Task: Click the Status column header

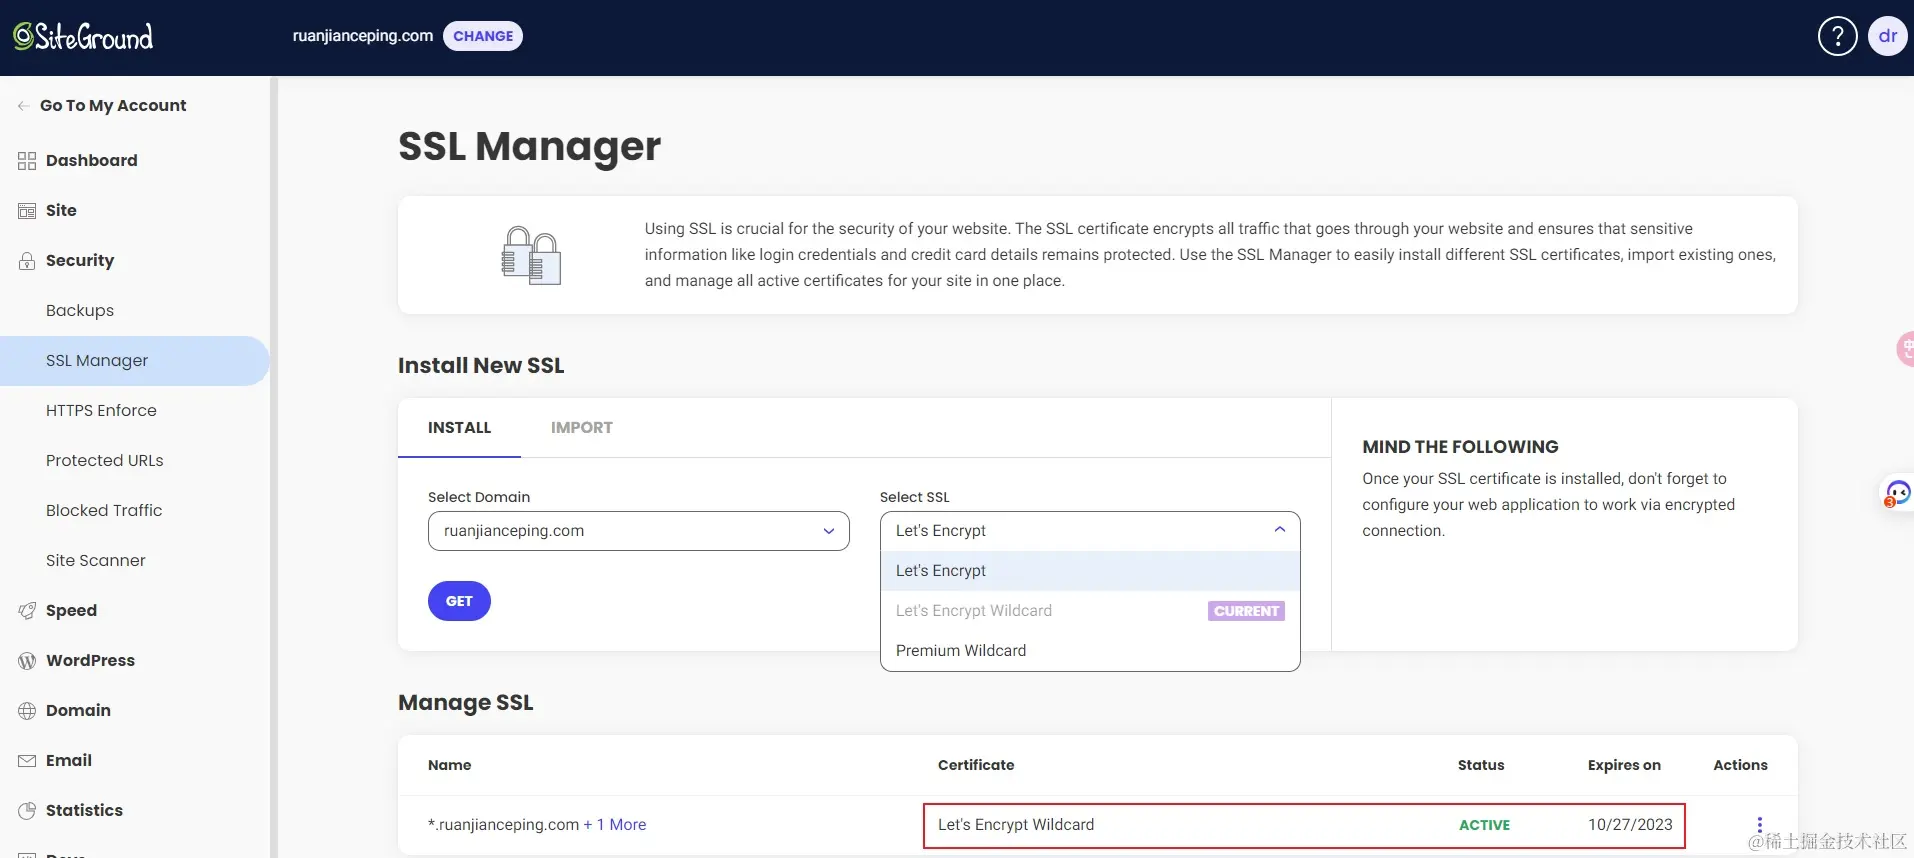Action: pyautogui.click(x=1481, y=765)
